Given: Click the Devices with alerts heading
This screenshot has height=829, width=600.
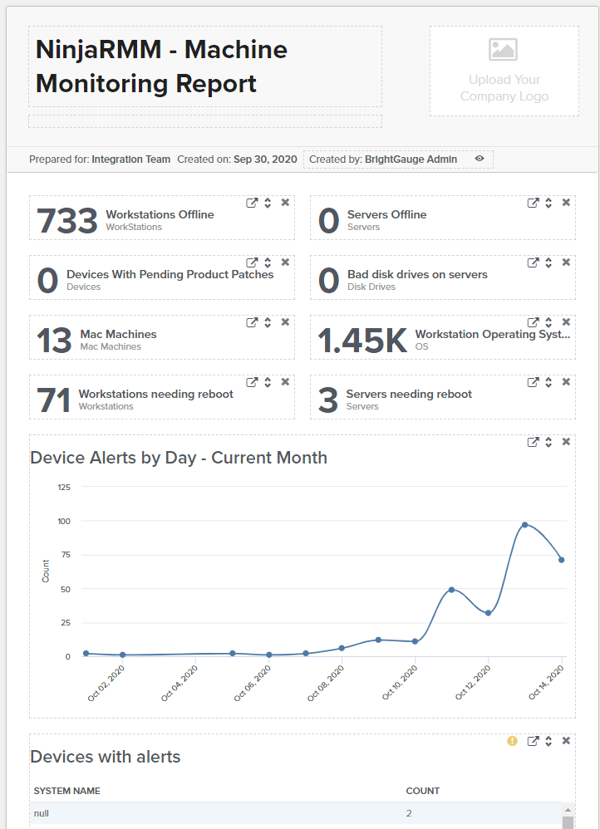Looking at the screenshot, I should click(x=105, y=757).
